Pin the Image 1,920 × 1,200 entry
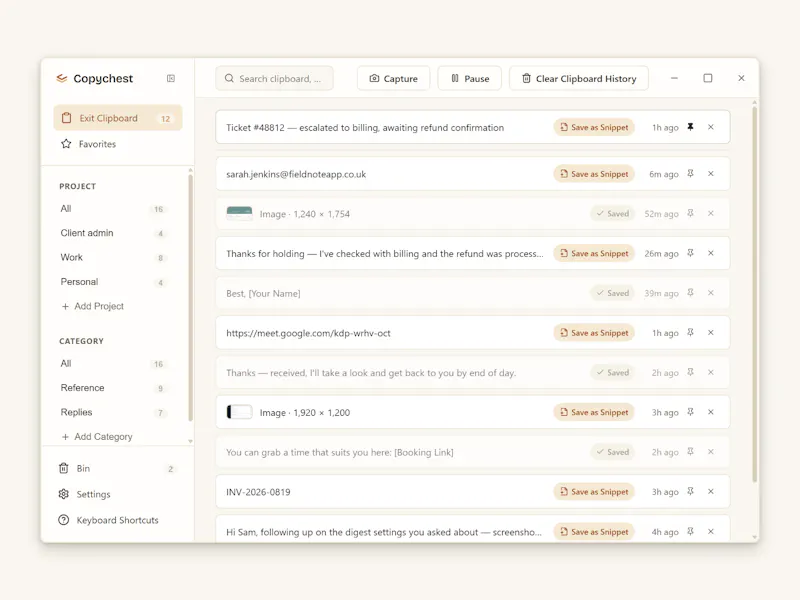Viewport: 800px width, 600px height. [x=690, y=413]
